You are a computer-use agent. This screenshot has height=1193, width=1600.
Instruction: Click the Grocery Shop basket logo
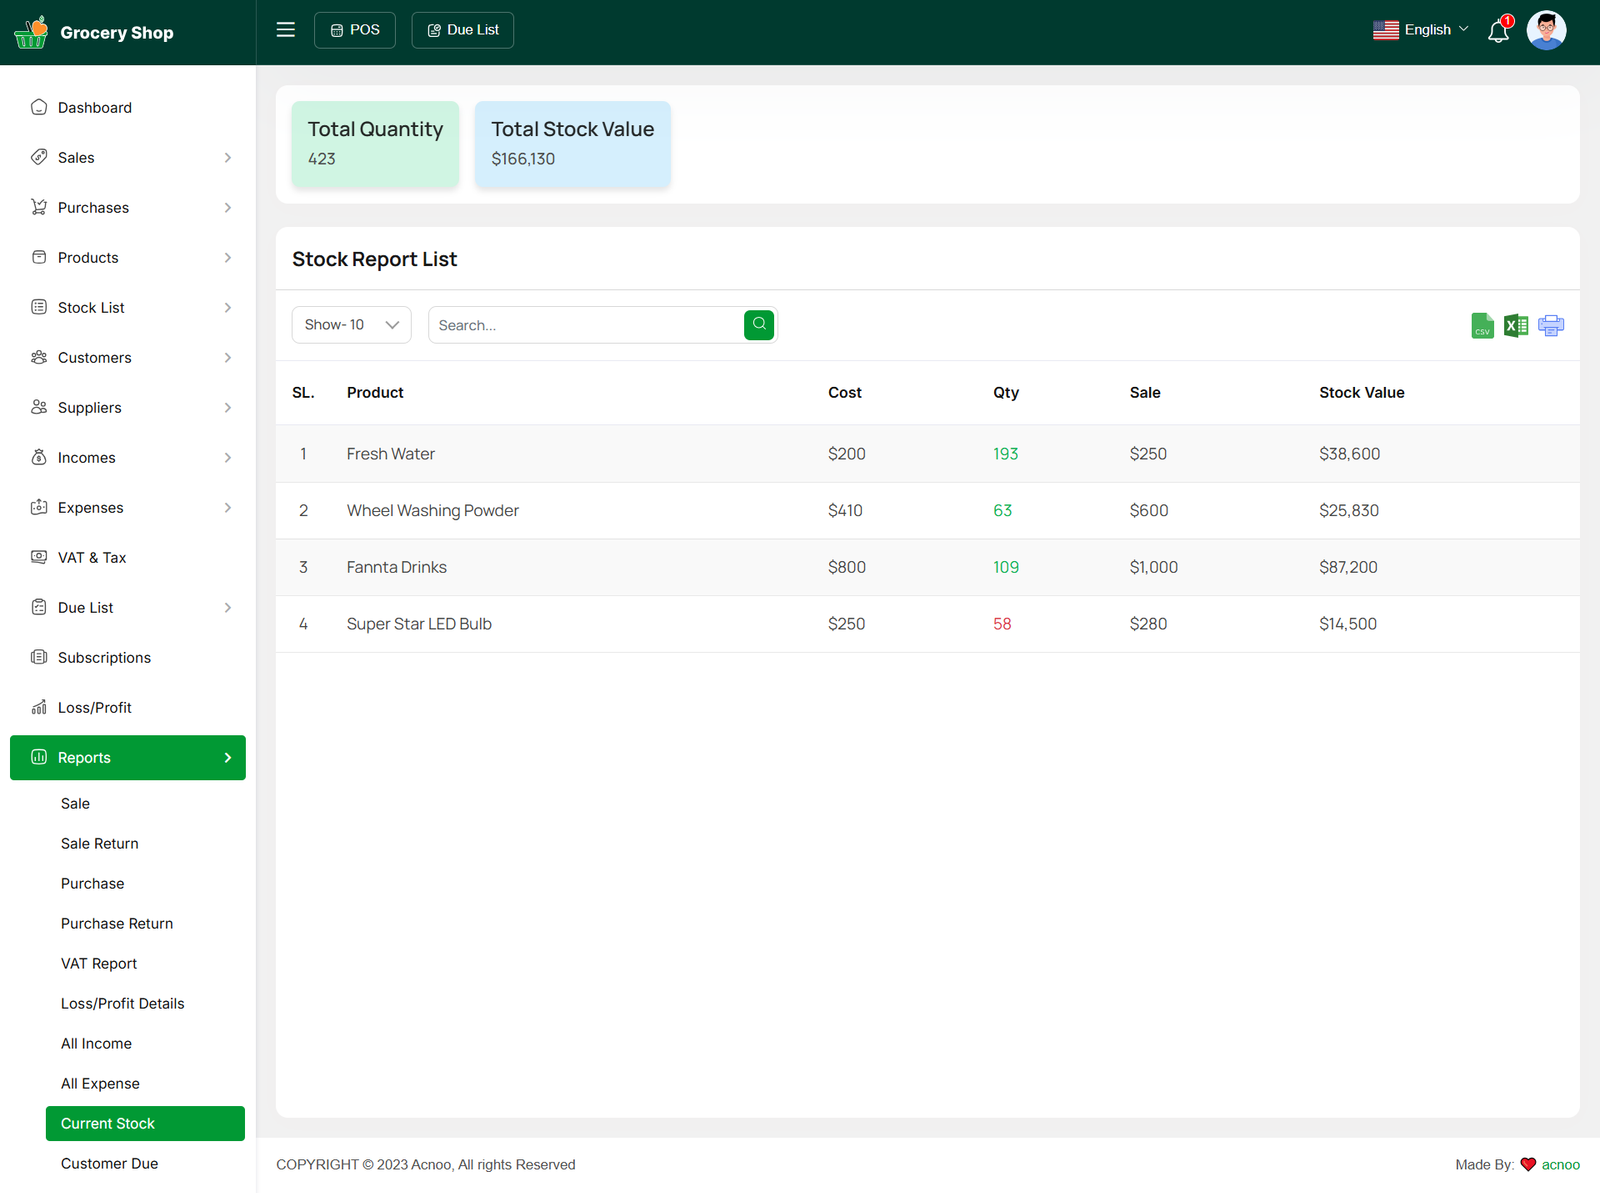(31, 32)
